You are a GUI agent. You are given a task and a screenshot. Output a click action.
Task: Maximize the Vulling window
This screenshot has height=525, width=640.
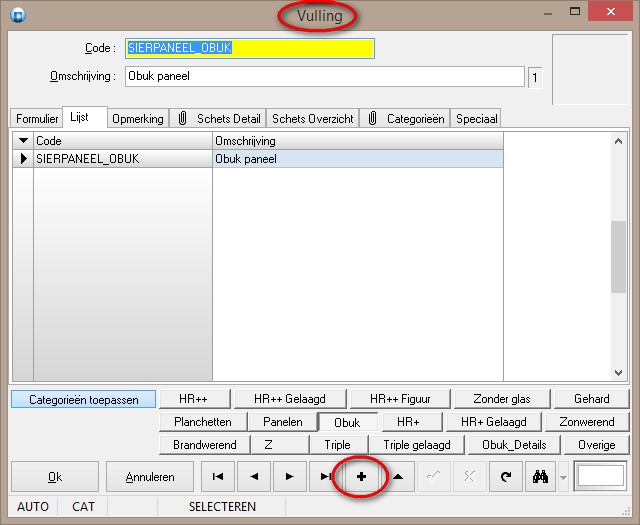coord(575,11)
